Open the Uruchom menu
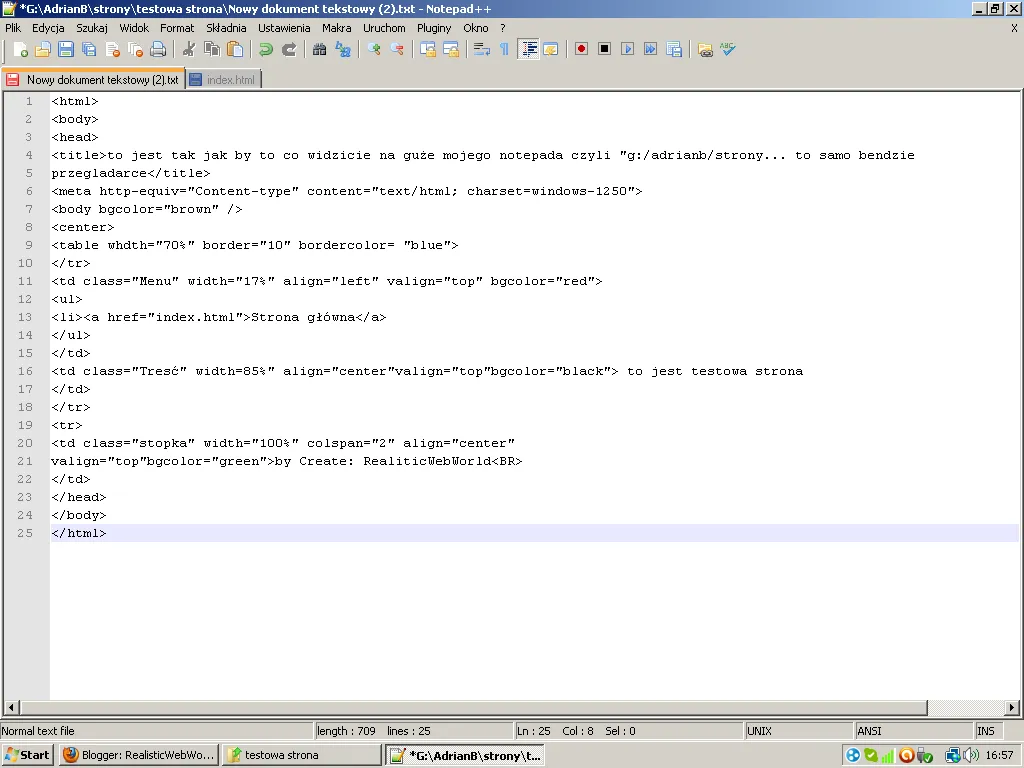1024x768 pixels. [x=384, y=28]
